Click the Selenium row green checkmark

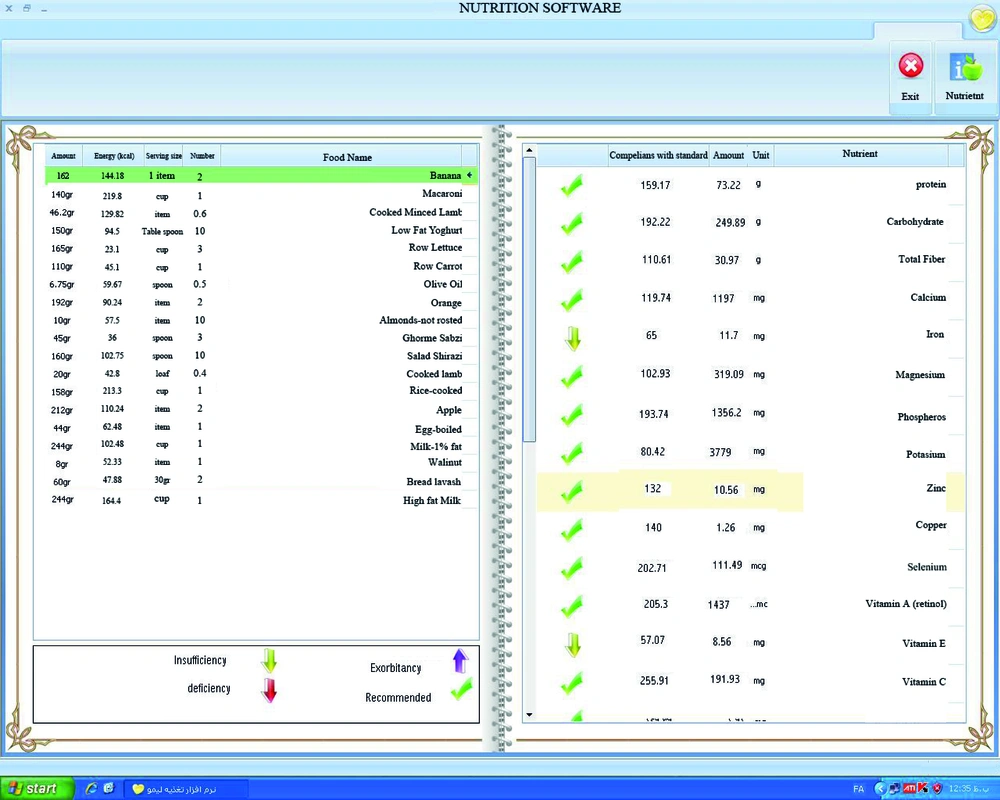tap(572, 568)
